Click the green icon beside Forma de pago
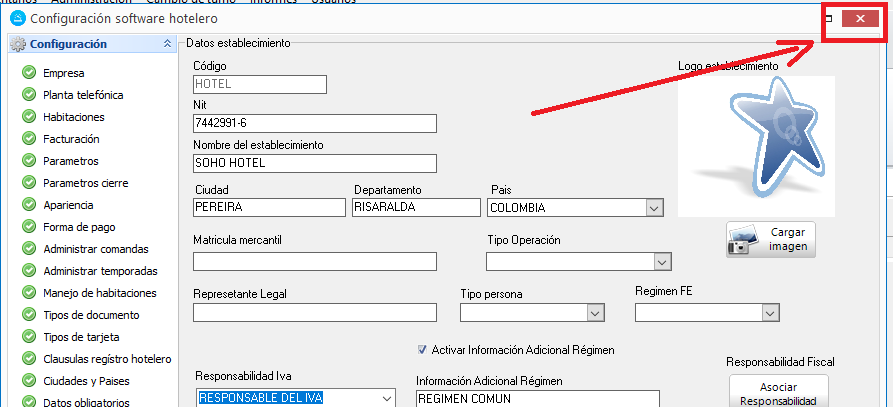This screenshot has height=407, width=893. pos(28,227)
